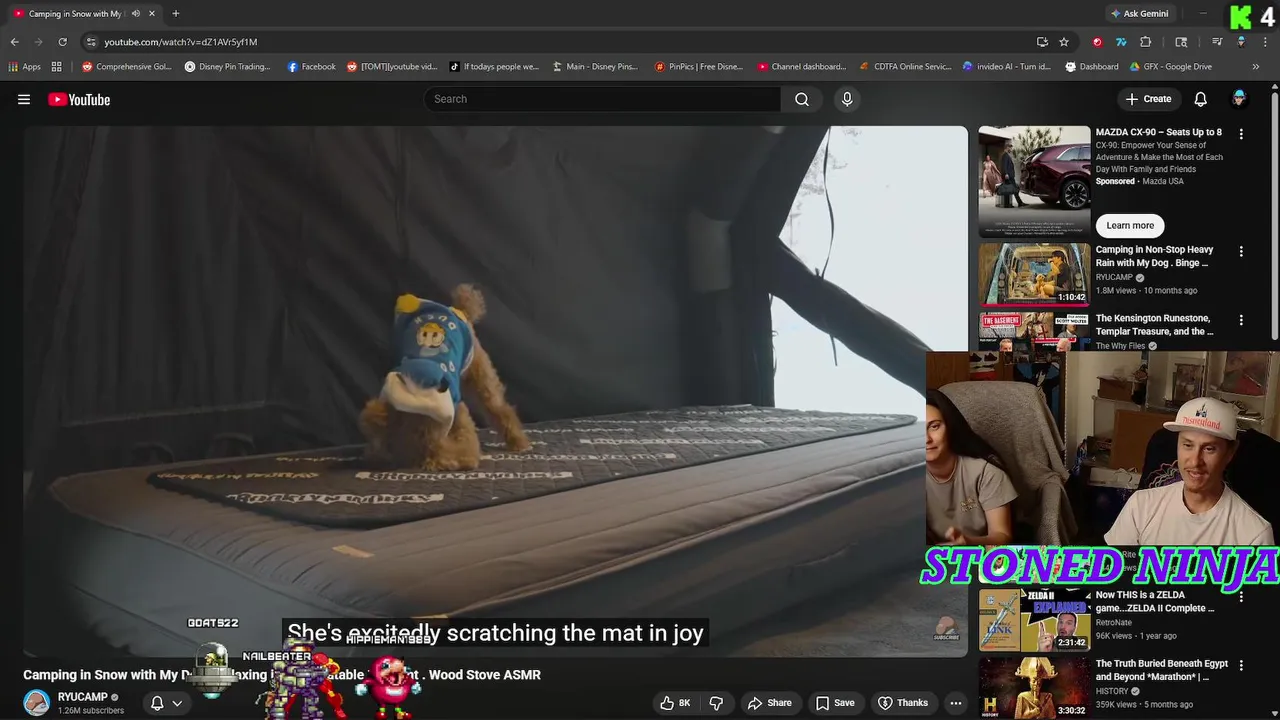
Task: Open the browser extensions puzzle icon
Action: [1146, 42]
